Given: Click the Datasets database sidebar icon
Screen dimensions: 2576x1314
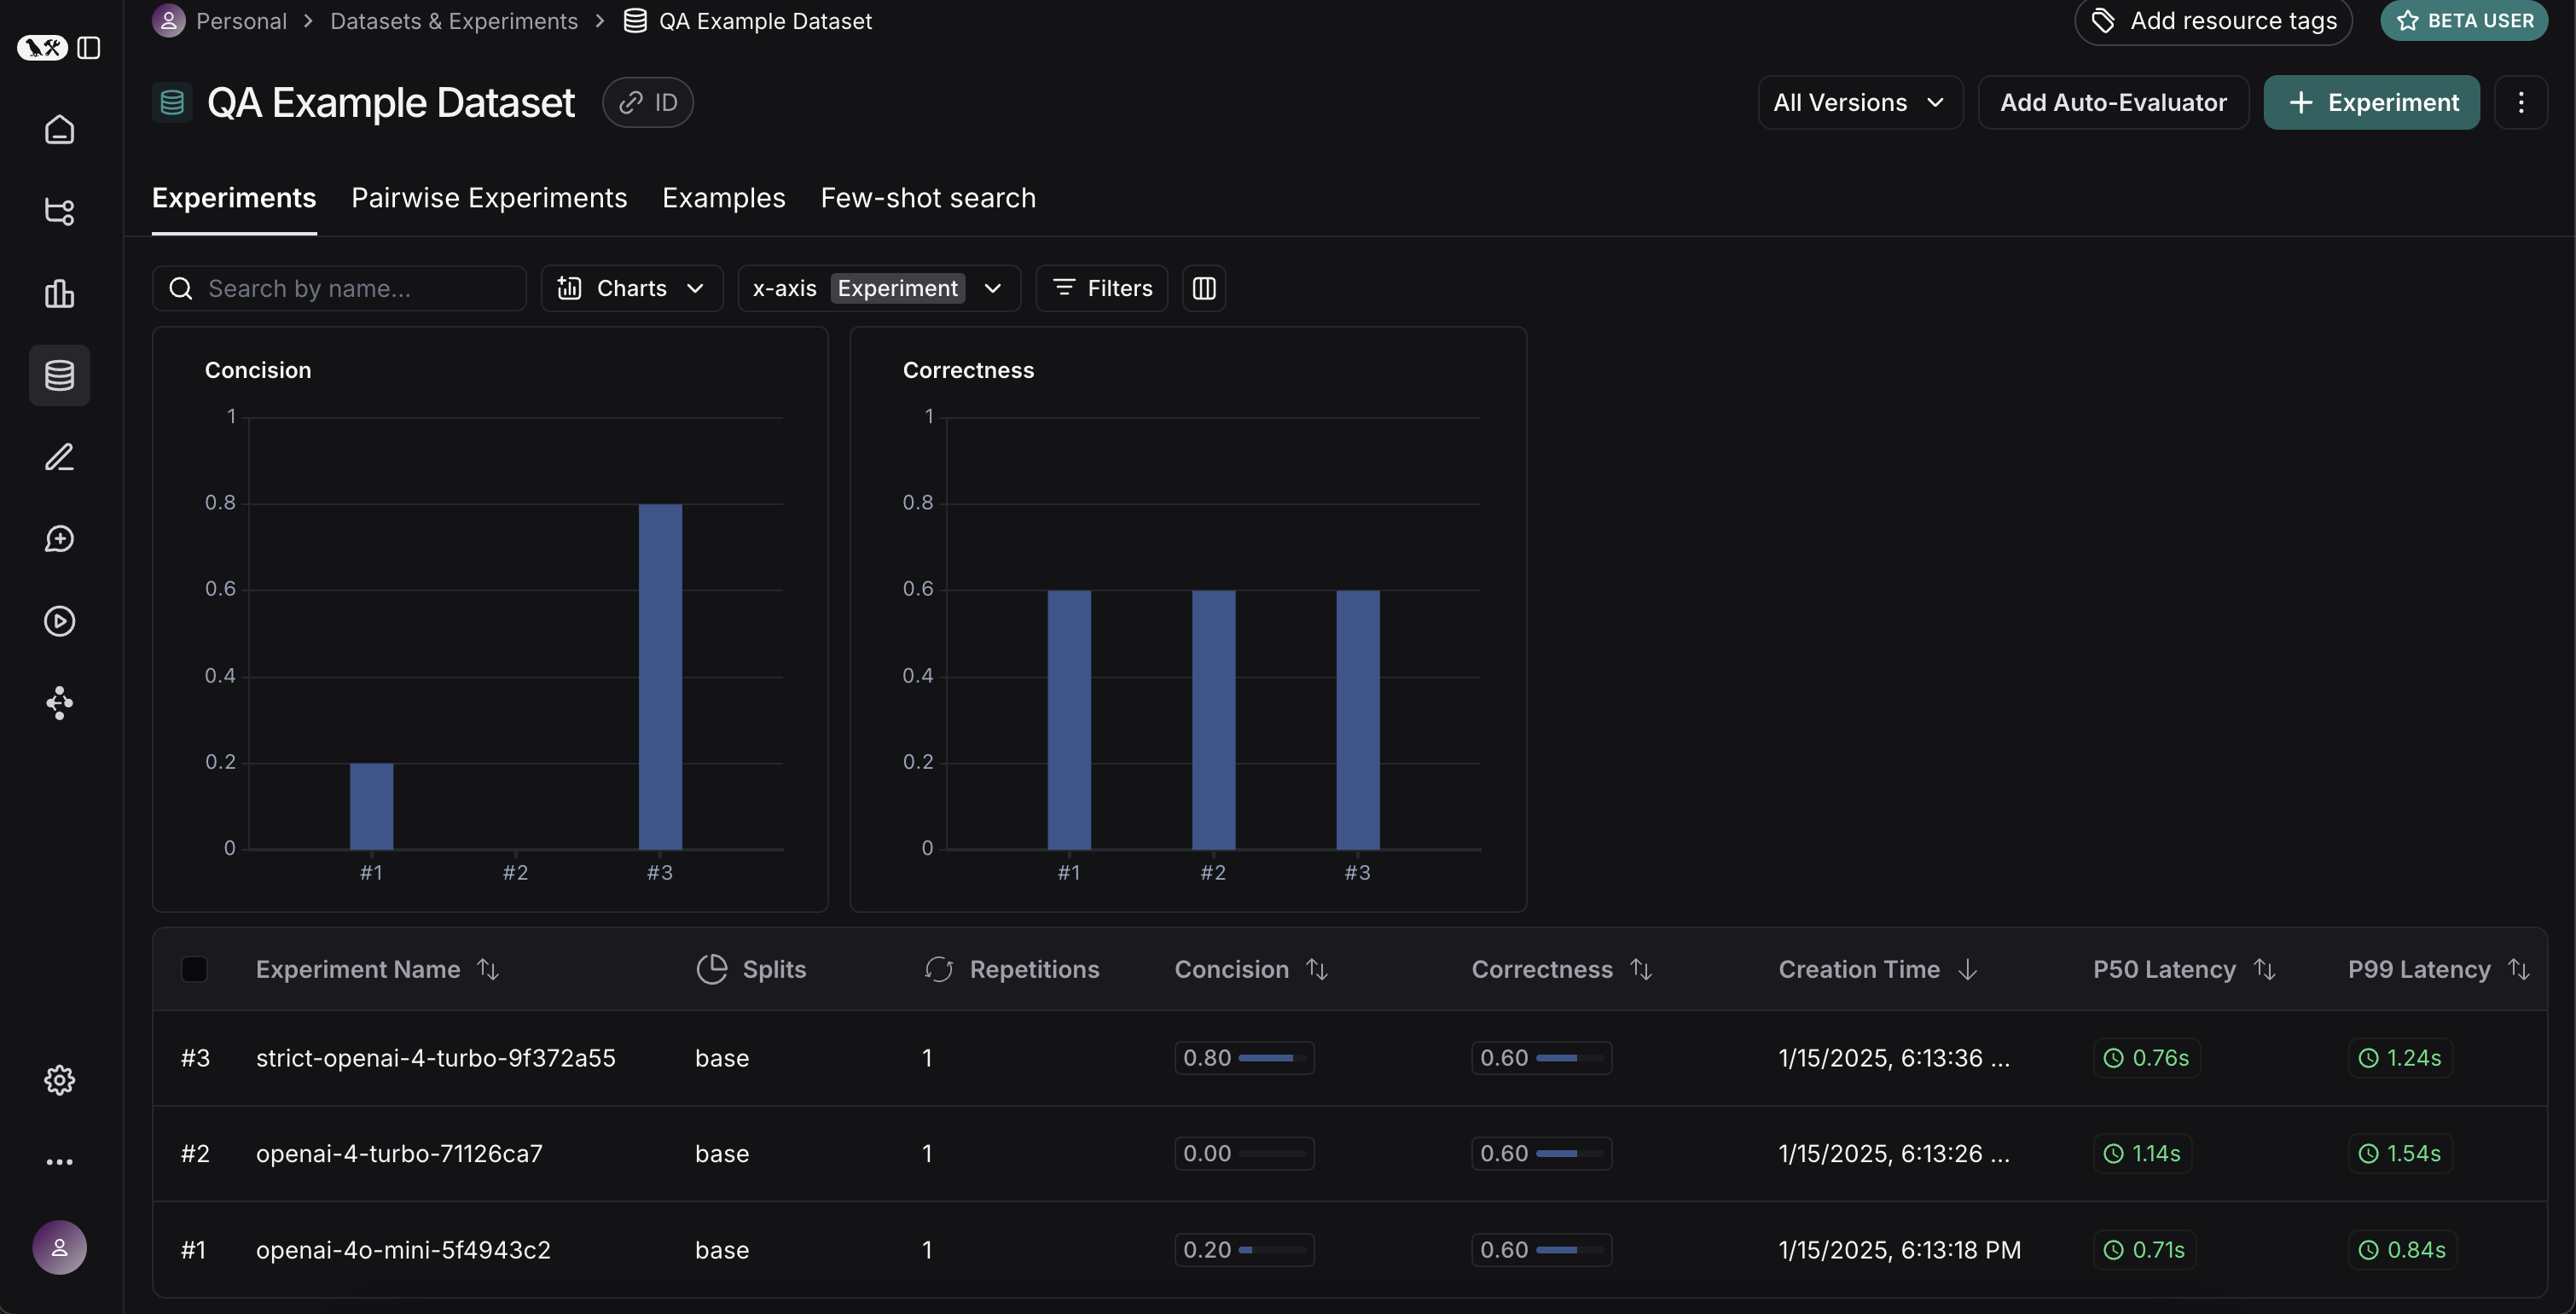Looking at the screenshot, I should click(x=59, y=375).
